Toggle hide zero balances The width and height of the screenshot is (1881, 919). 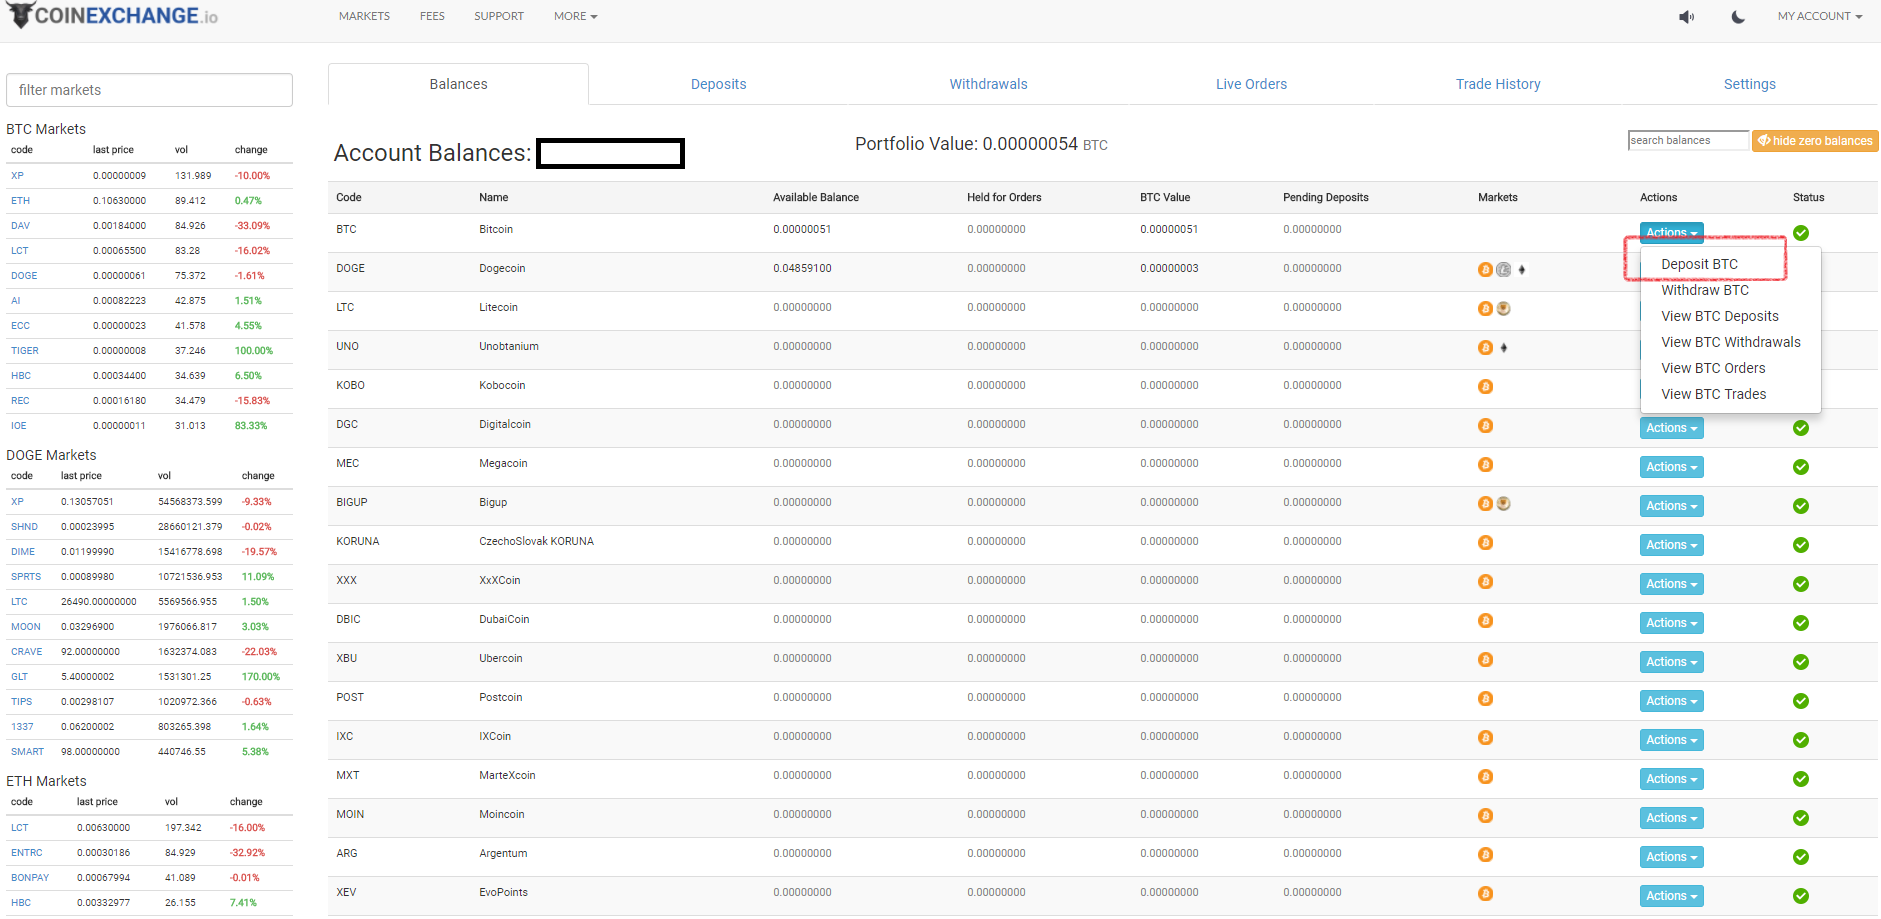tap(1814, 141)
